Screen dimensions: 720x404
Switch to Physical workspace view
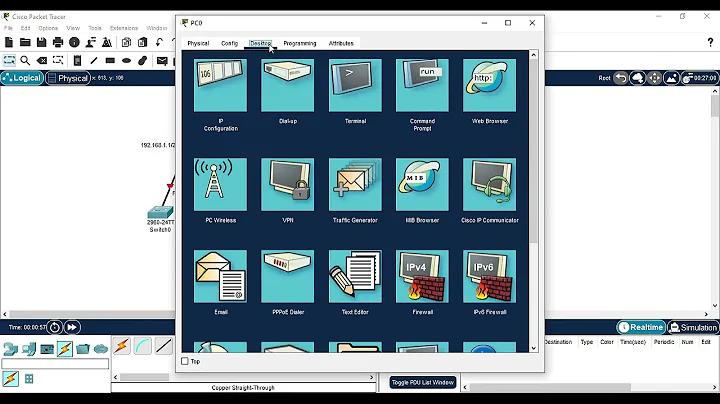click(68, 78)
